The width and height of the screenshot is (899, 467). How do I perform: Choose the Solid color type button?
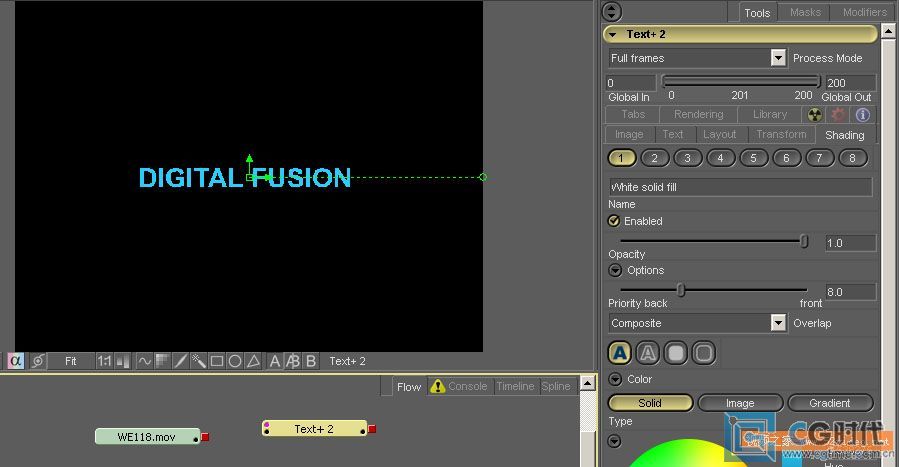[x=650, y=403]
